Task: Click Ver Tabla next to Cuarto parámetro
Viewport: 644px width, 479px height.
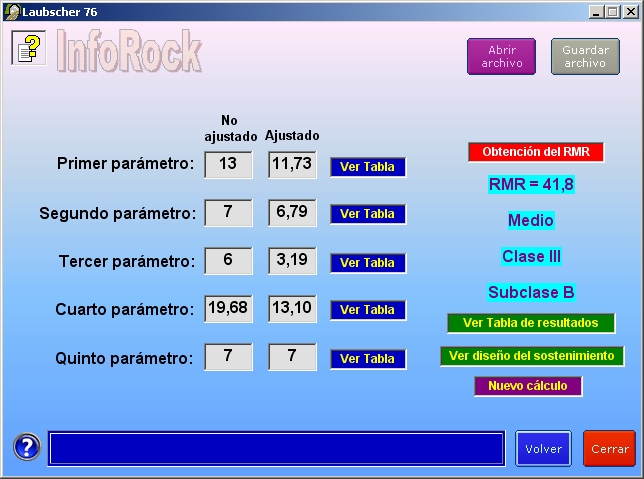Action: click(368, 310)
